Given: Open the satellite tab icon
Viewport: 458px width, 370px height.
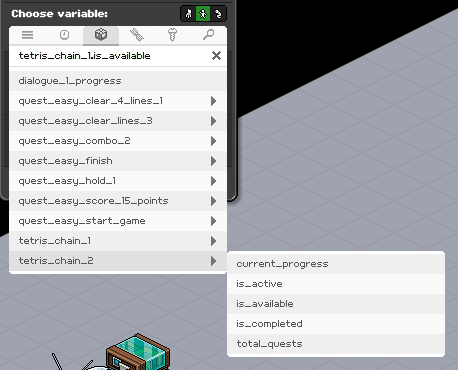Looking at the screenshot, I should coord(137,35).
